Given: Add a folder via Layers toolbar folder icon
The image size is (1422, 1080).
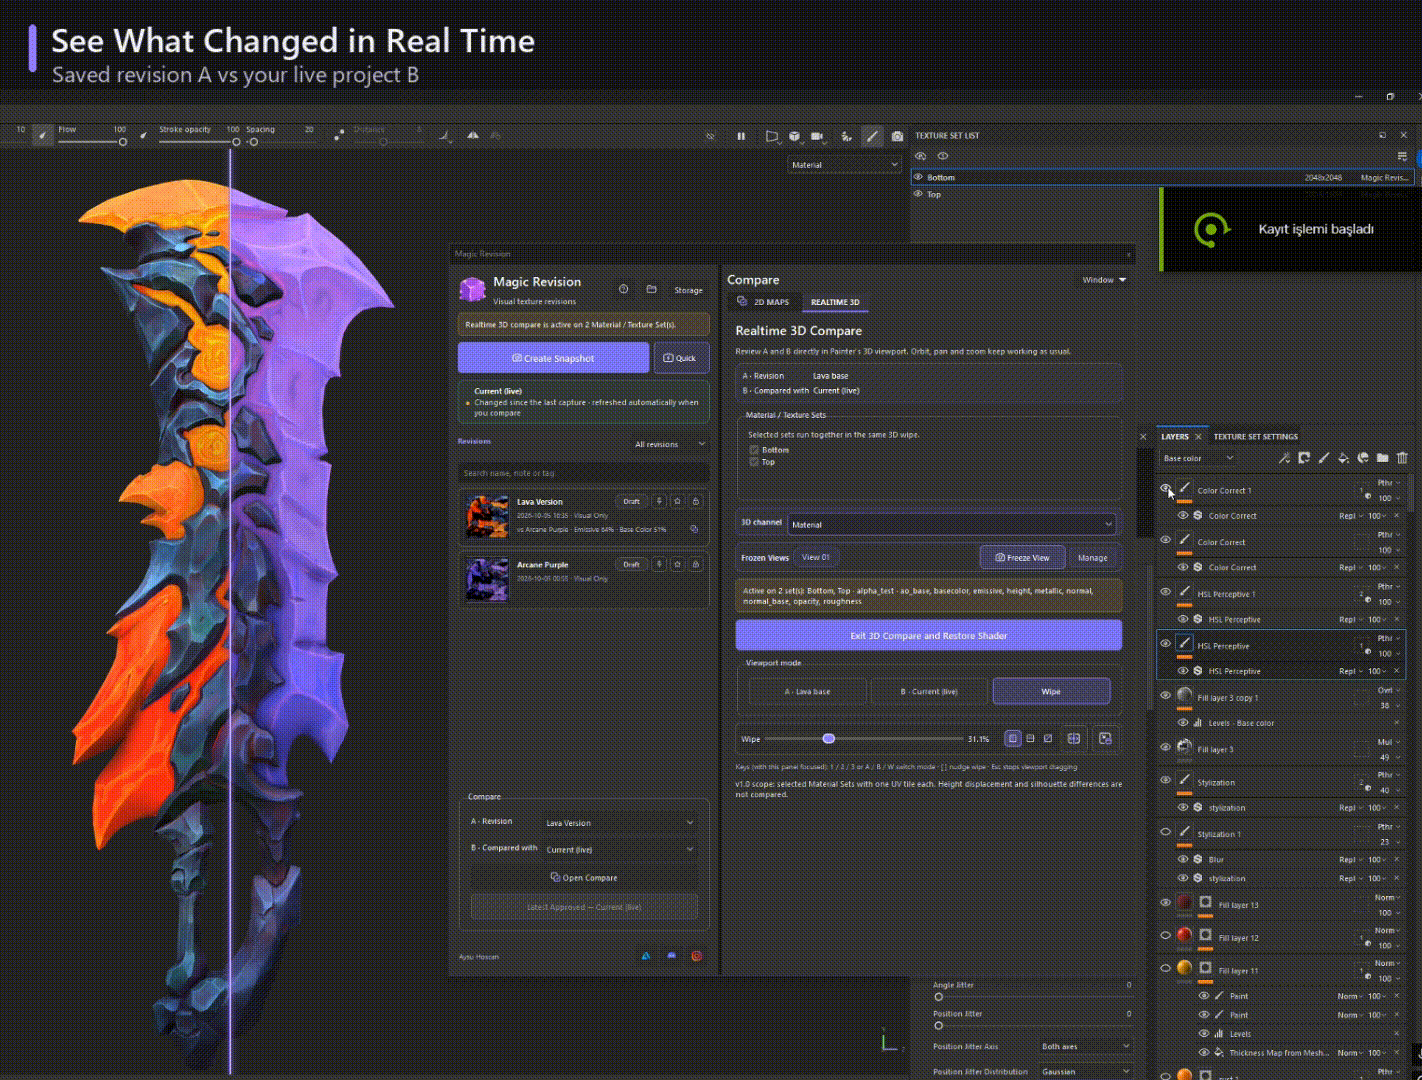Looking at the screenshot, I should (1382, 458).
